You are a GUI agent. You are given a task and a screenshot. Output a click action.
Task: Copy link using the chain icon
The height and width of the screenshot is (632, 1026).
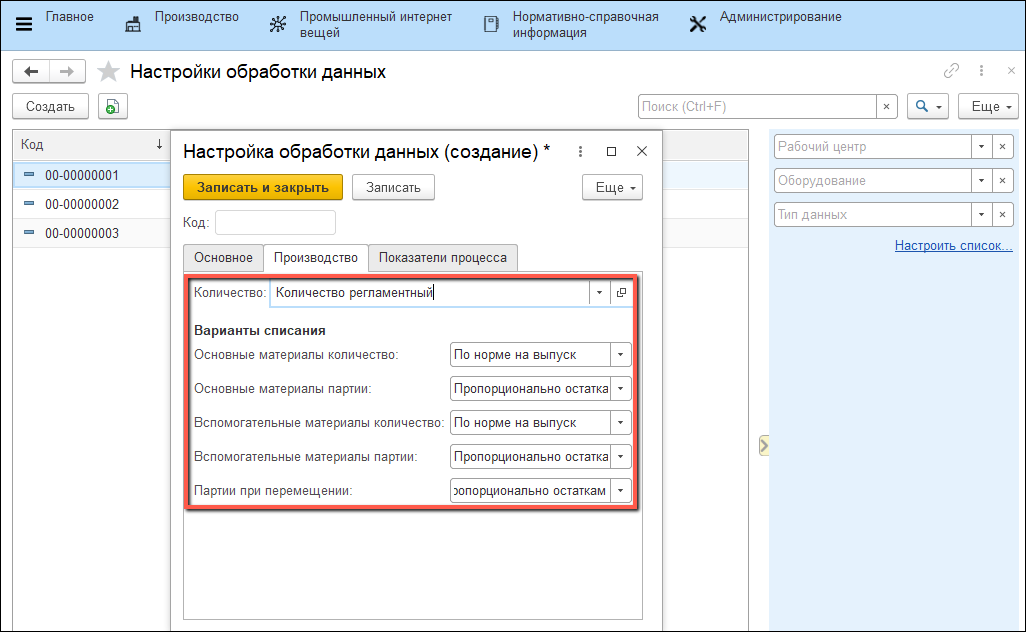click(x=951, y=71)
